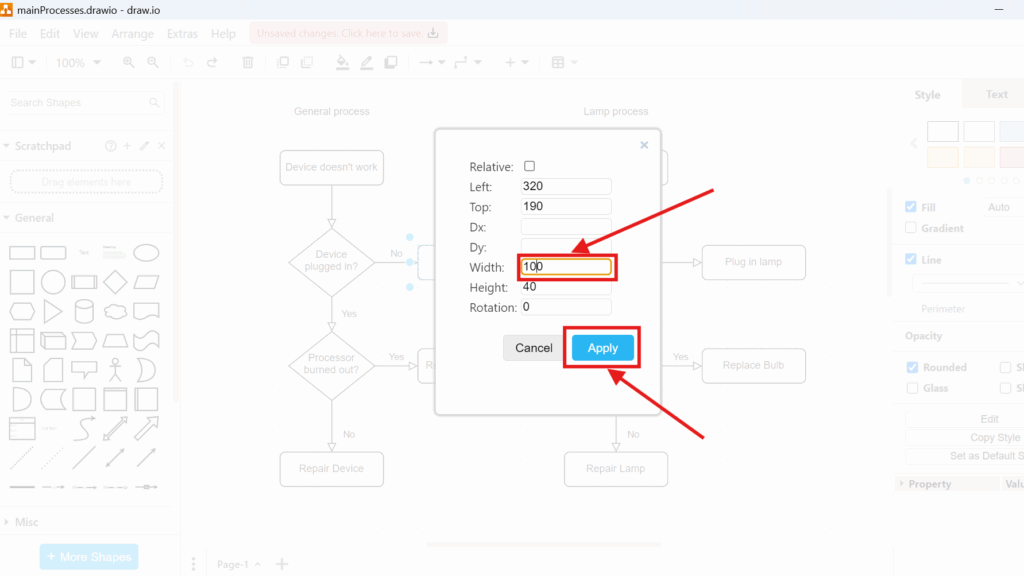Click the Apply button in the geometry dialog
1024x576 pixels.
coord(602,348)
